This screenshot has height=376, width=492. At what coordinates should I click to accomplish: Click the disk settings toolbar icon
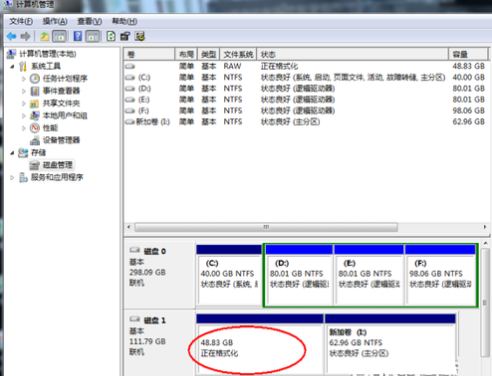140,36
